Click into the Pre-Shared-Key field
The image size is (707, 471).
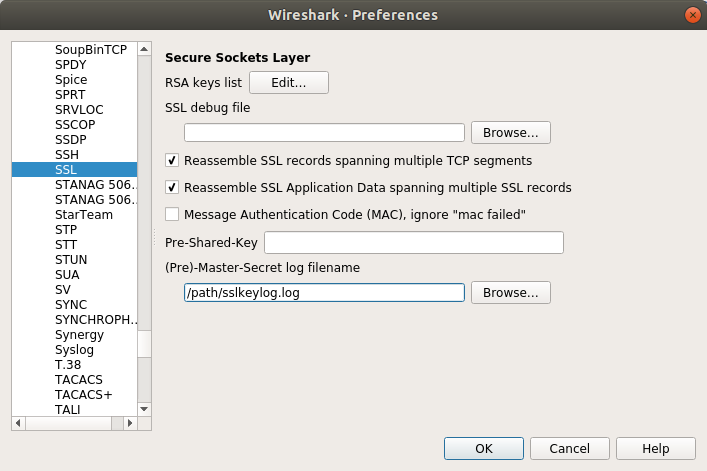click(x=413, y=242)
